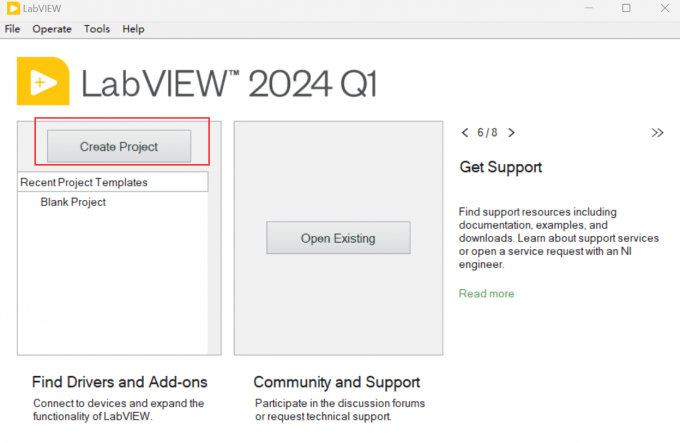680x443 pixels.
Task: Open Find Drivers and Add-ons
Action: [120, 382]
